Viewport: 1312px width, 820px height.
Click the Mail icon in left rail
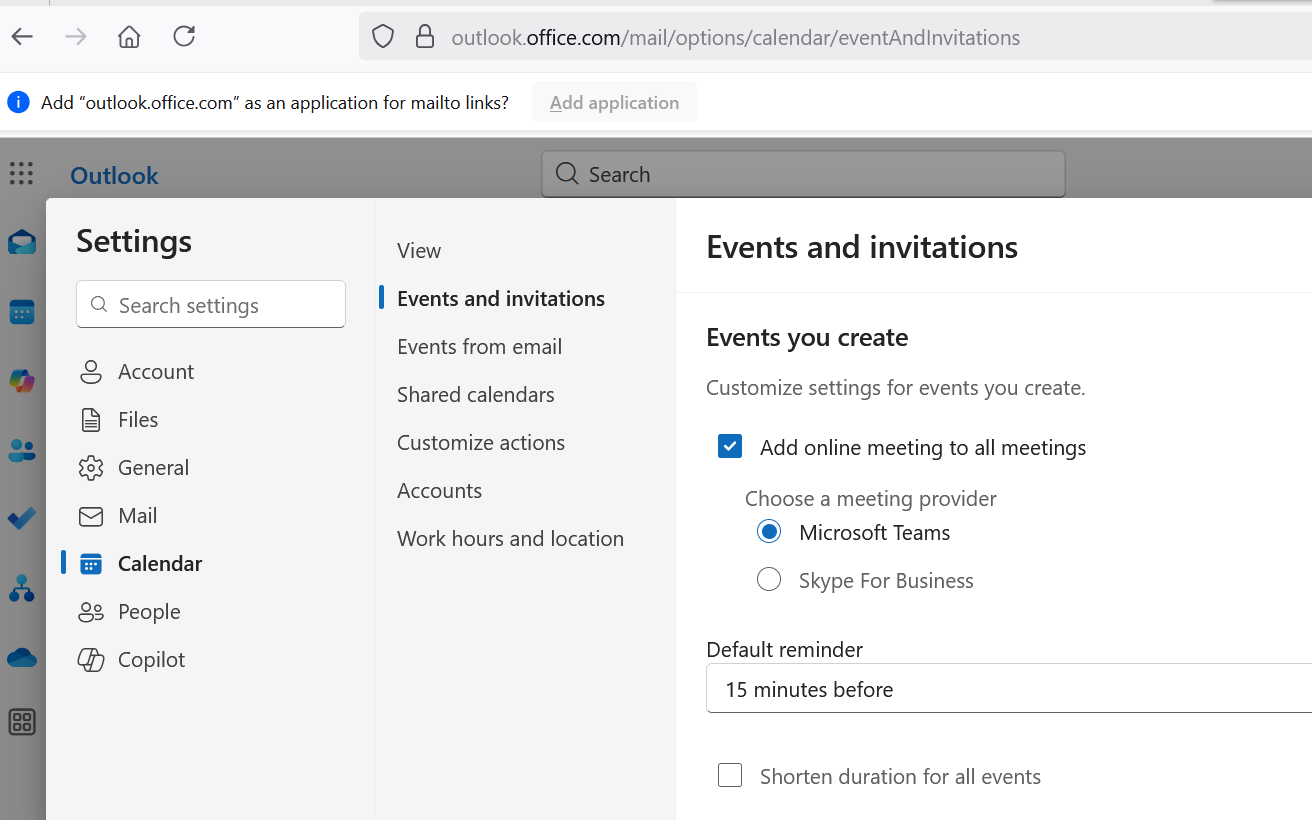pos(22,242)
